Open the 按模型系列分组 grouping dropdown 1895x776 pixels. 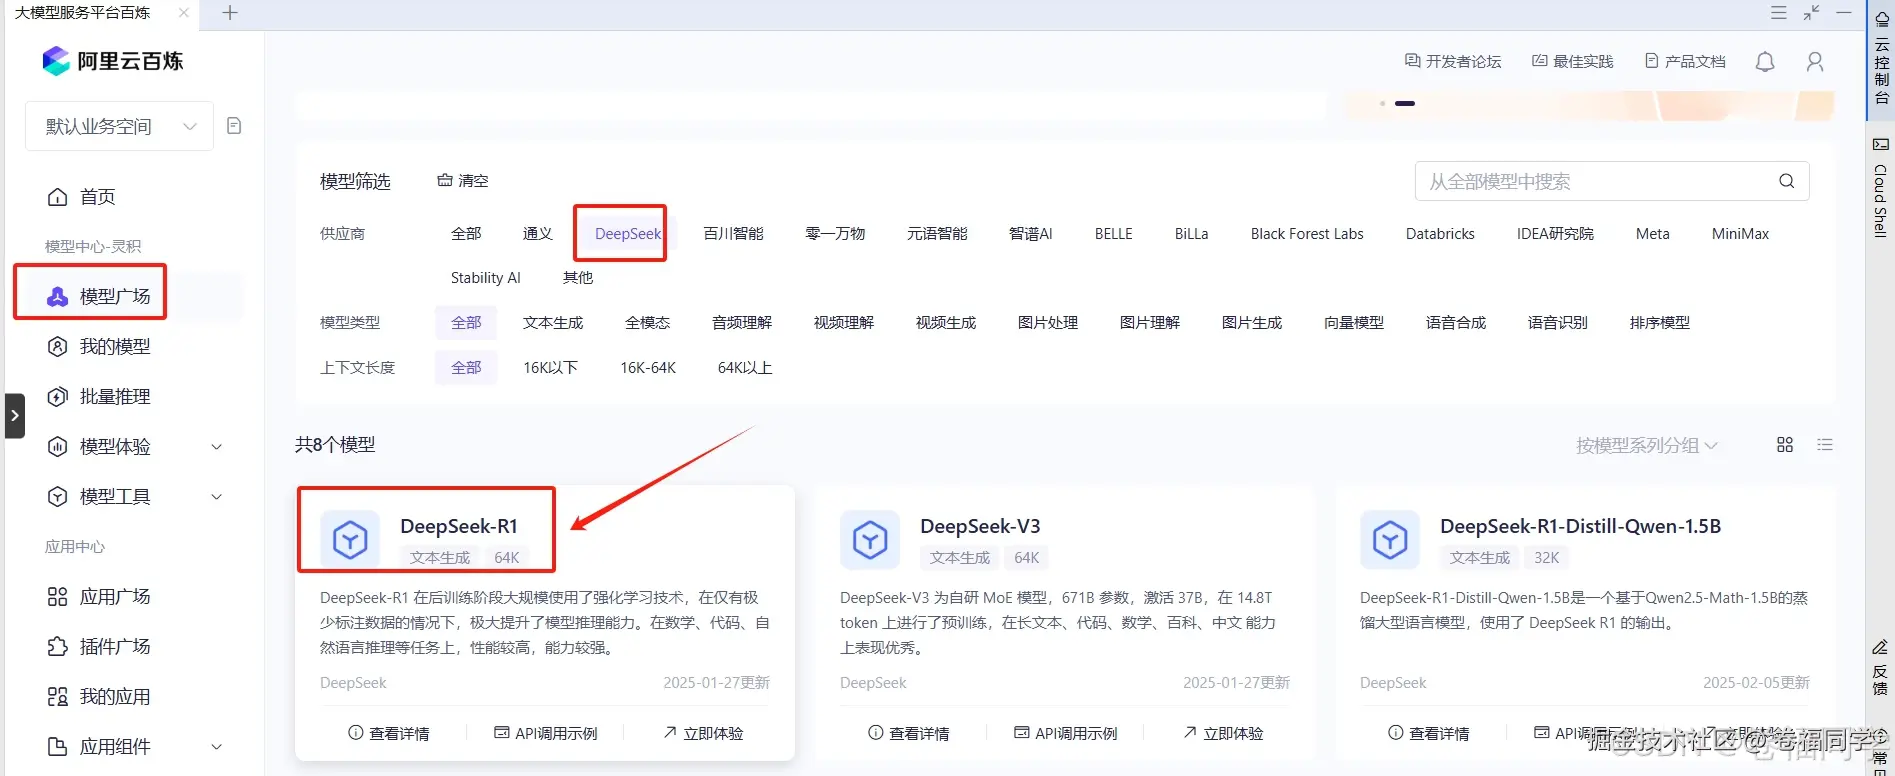coord(1646,445)
